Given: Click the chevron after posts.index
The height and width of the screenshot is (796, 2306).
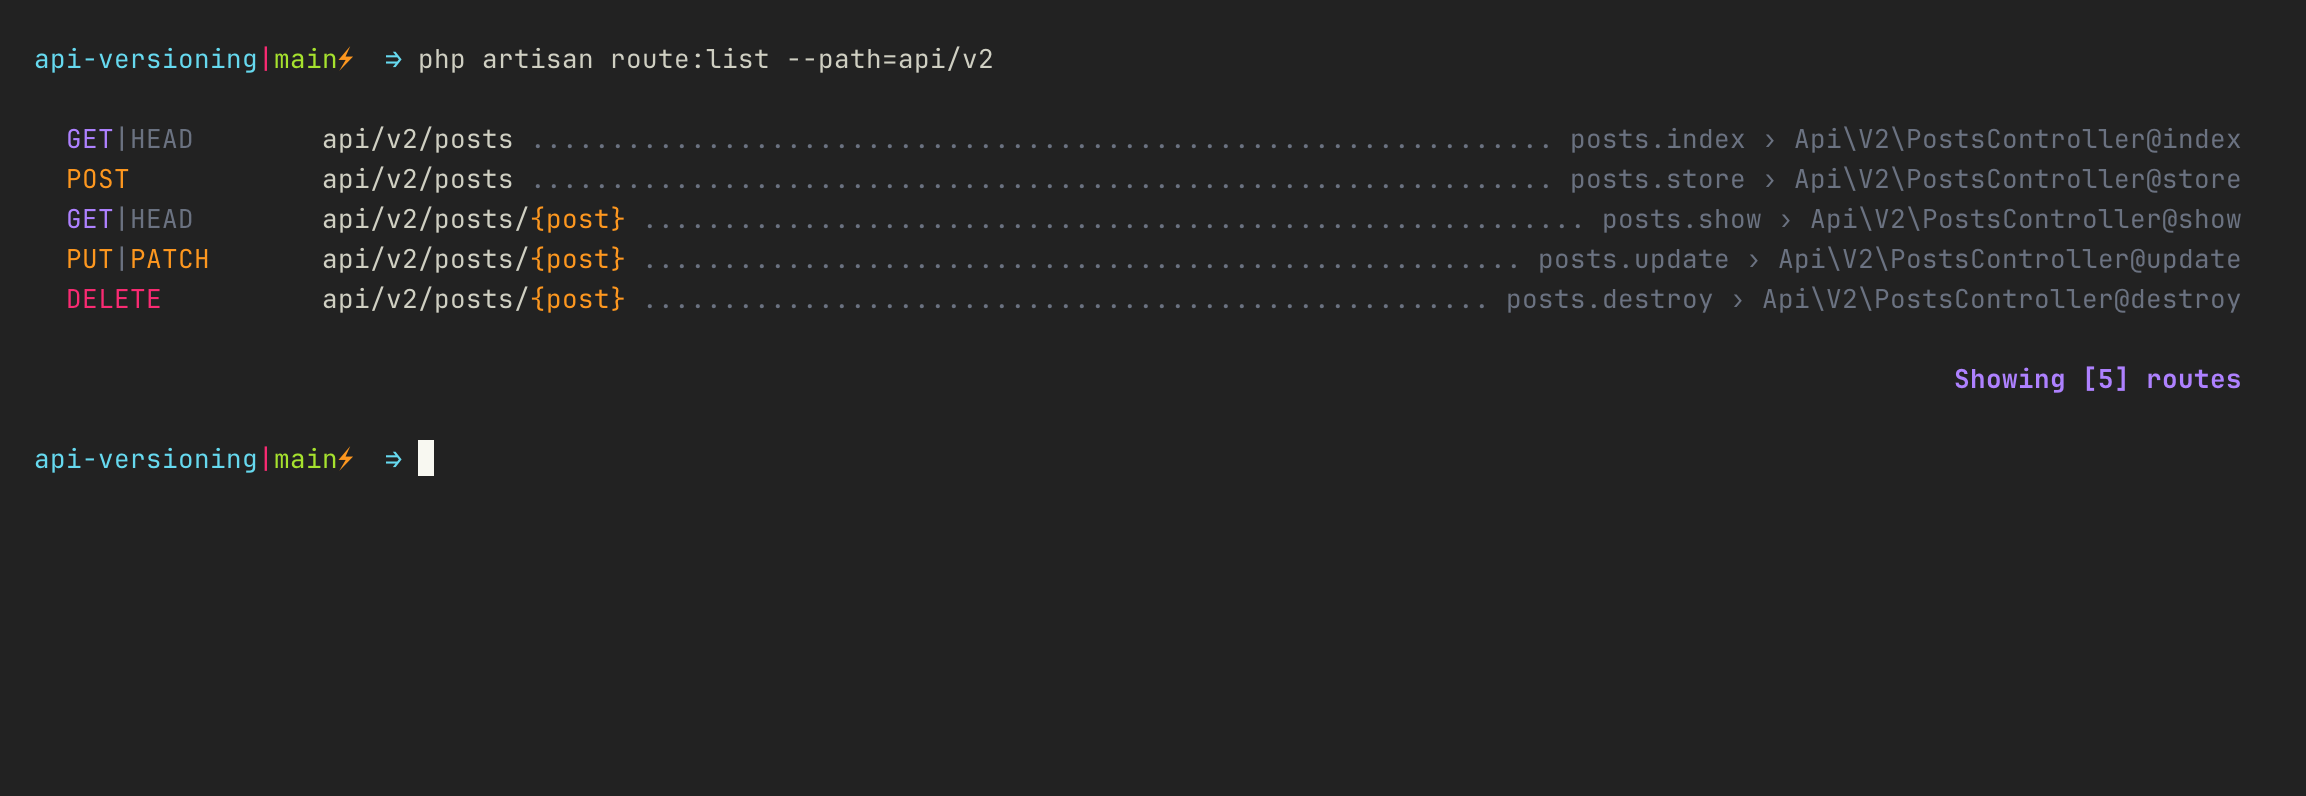Looking at the screenshot, I should 1770,140.
